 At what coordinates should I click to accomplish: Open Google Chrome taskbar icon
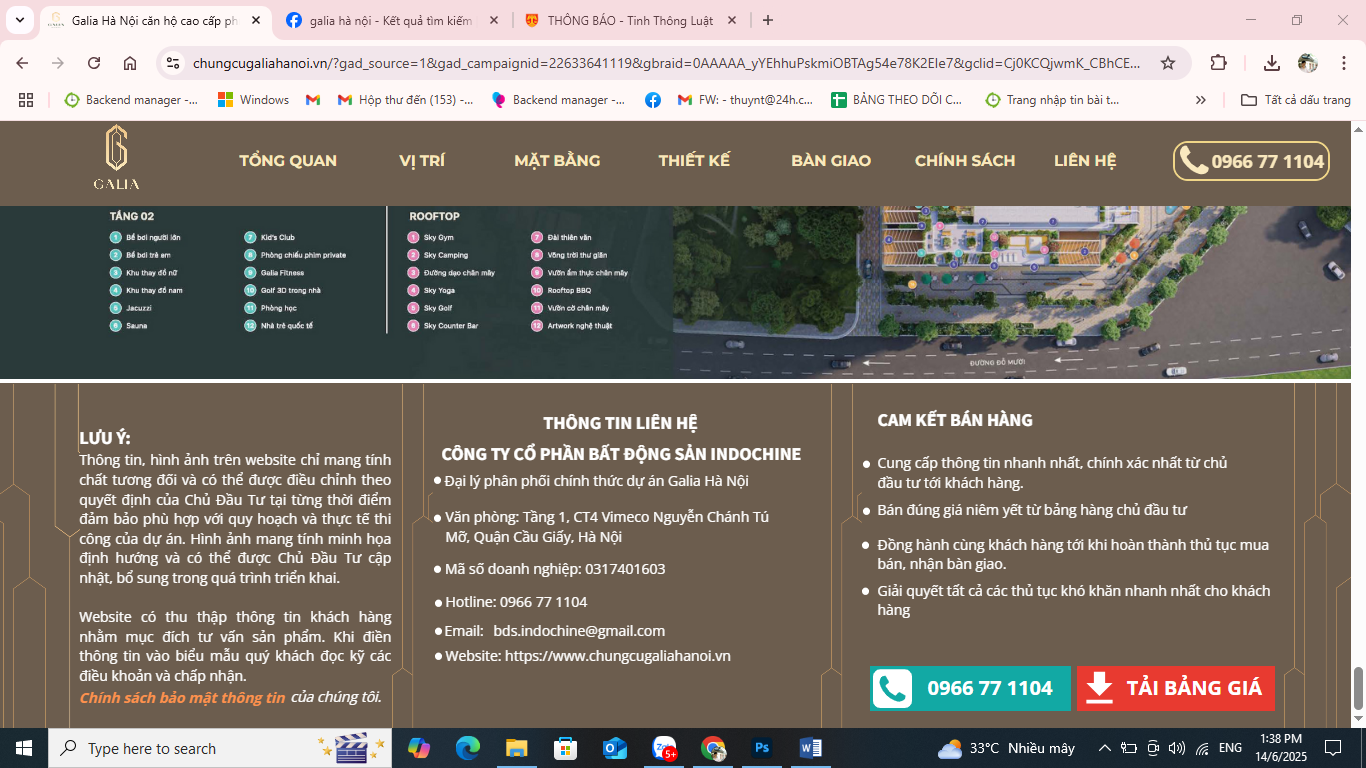pos(712,748)
